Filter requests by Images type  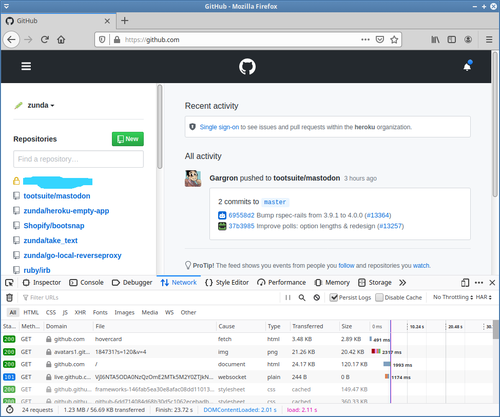tap(124, 312)
